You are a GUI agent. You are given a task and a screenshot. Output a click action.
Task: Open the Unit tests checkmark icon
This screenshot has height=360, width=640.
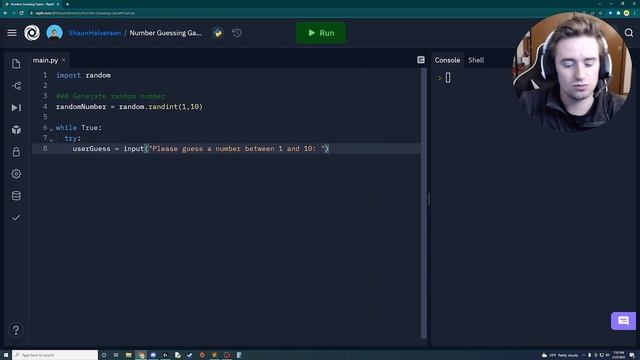[16, 218]
